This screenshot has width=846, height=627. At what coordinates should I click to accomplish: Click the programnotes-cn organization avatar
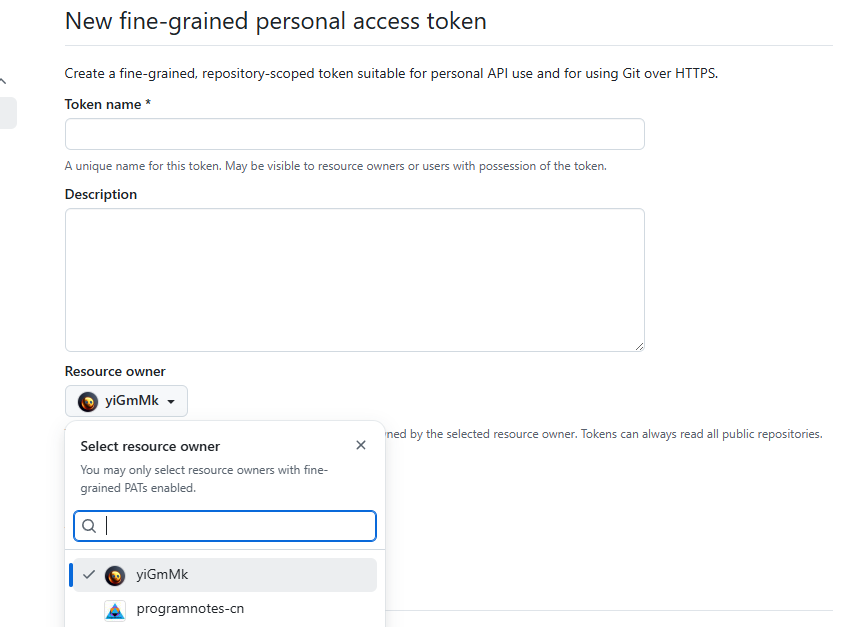pyautogui.click(x=115, y=609)
